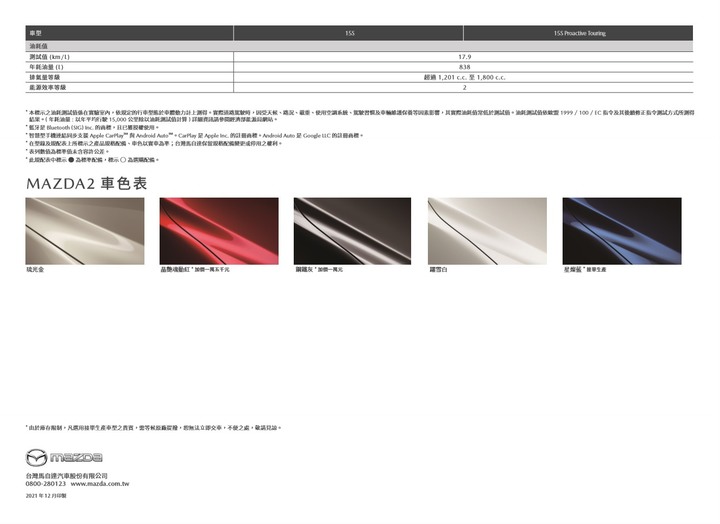Viewport: 720px width, 524px height.
Task: Select the red paint colour swatch
Action: (219, 231)
